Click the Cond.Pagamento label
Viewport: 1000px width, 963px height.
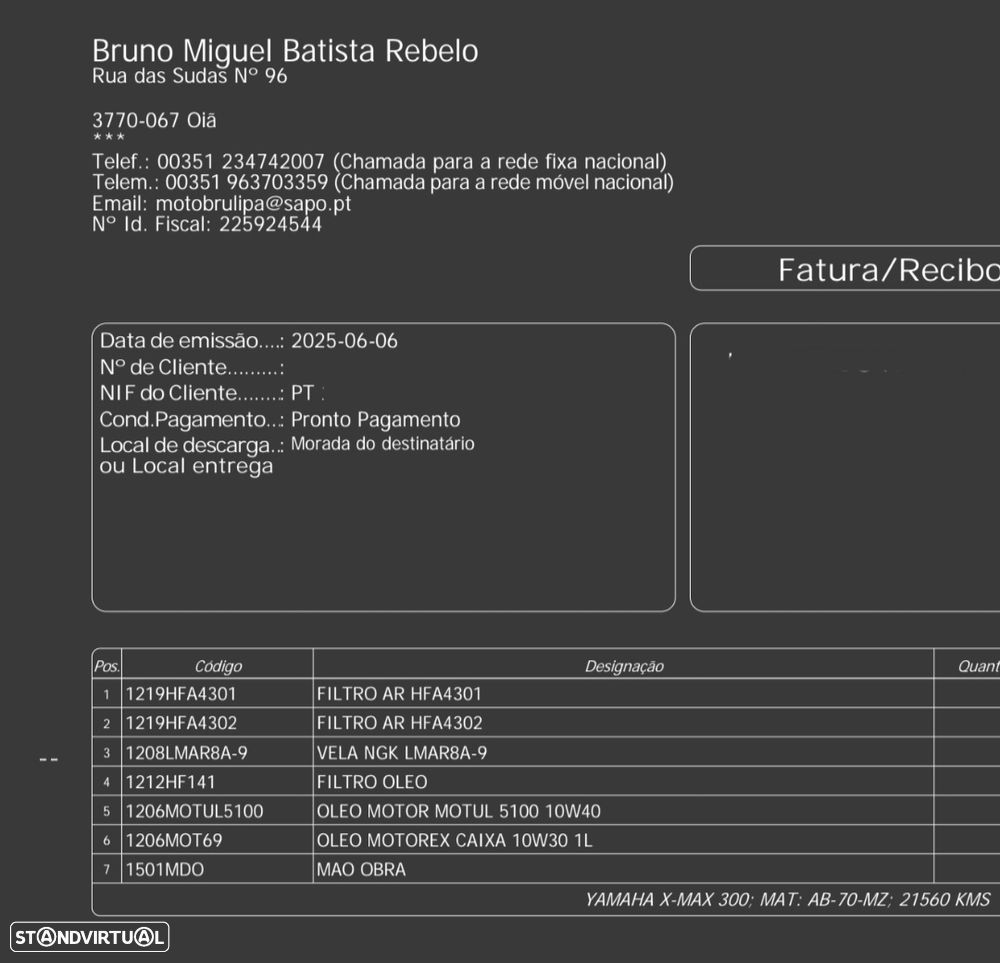click(x=191, y=420)
